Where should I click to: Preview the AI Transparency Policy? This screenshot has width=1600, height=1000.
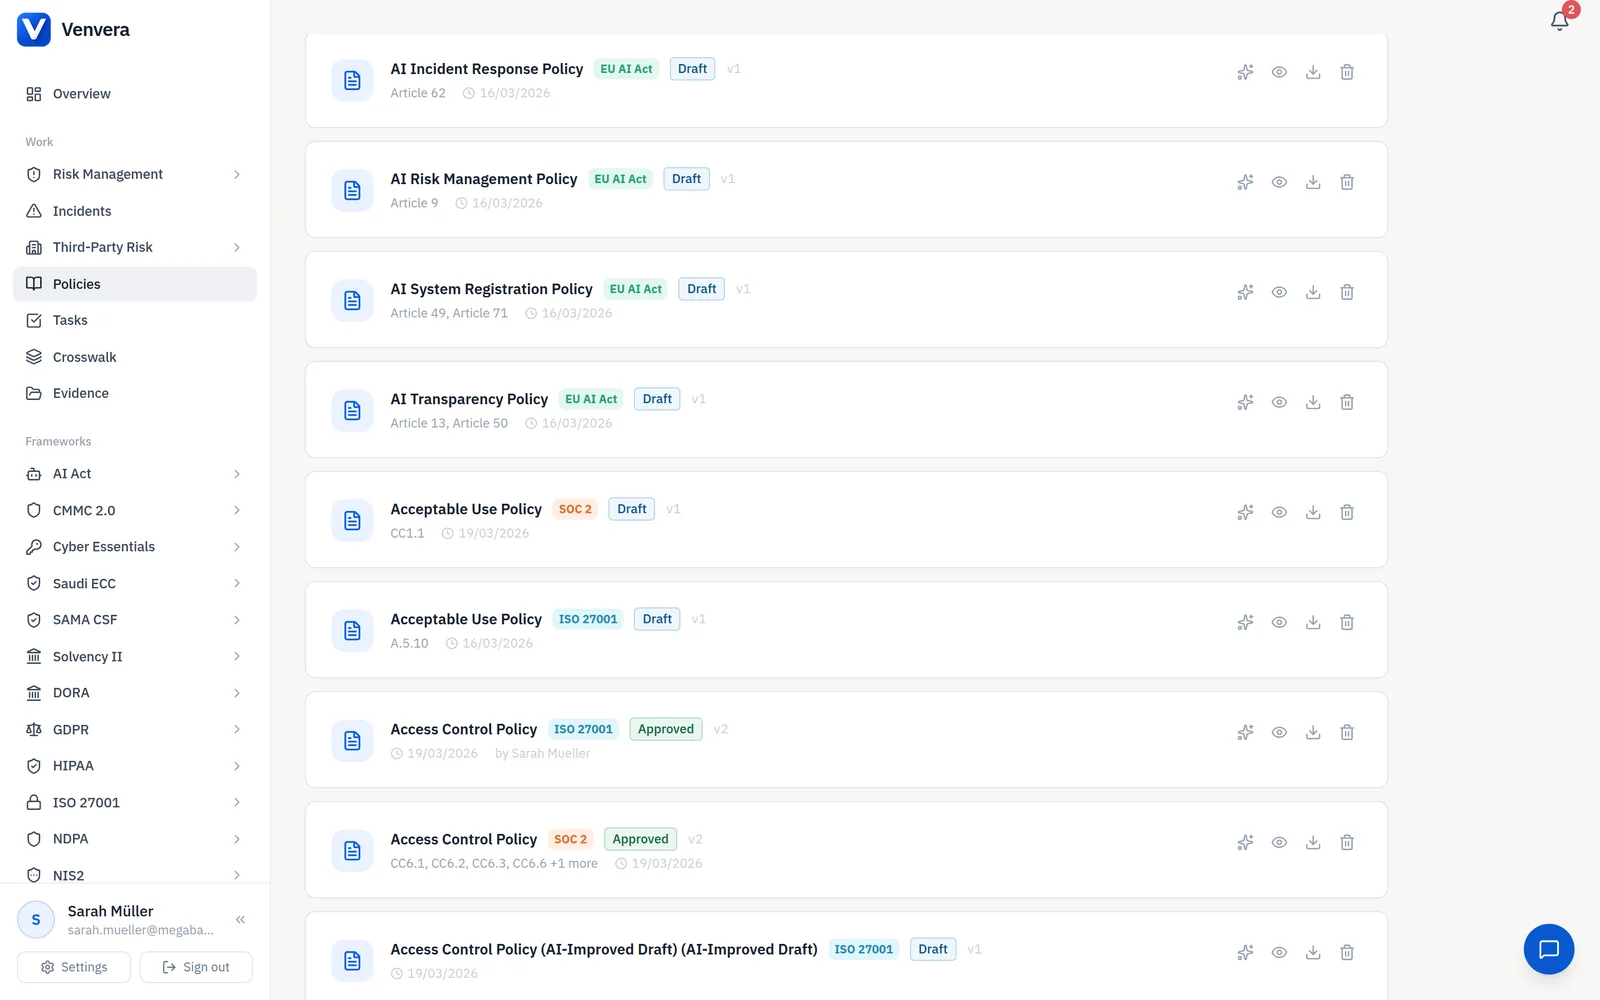[x=1279, y=402]
